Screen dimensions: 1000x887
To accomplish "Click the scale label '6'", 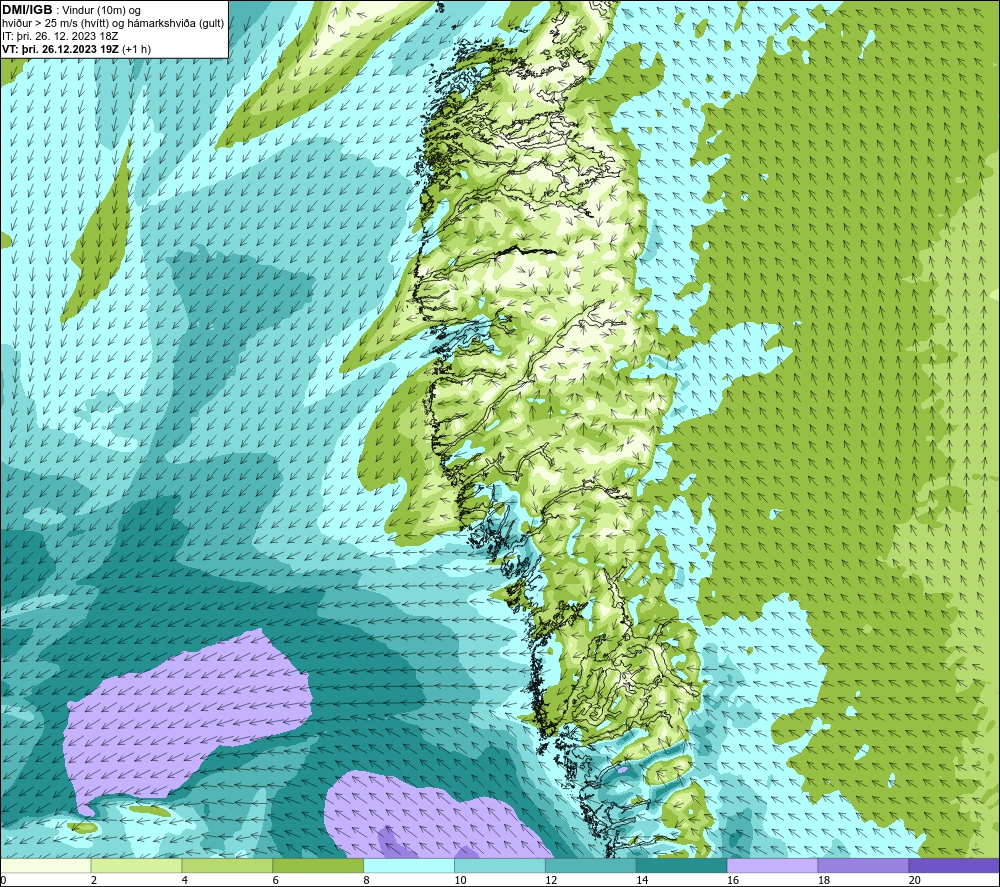I will (276, 880).
